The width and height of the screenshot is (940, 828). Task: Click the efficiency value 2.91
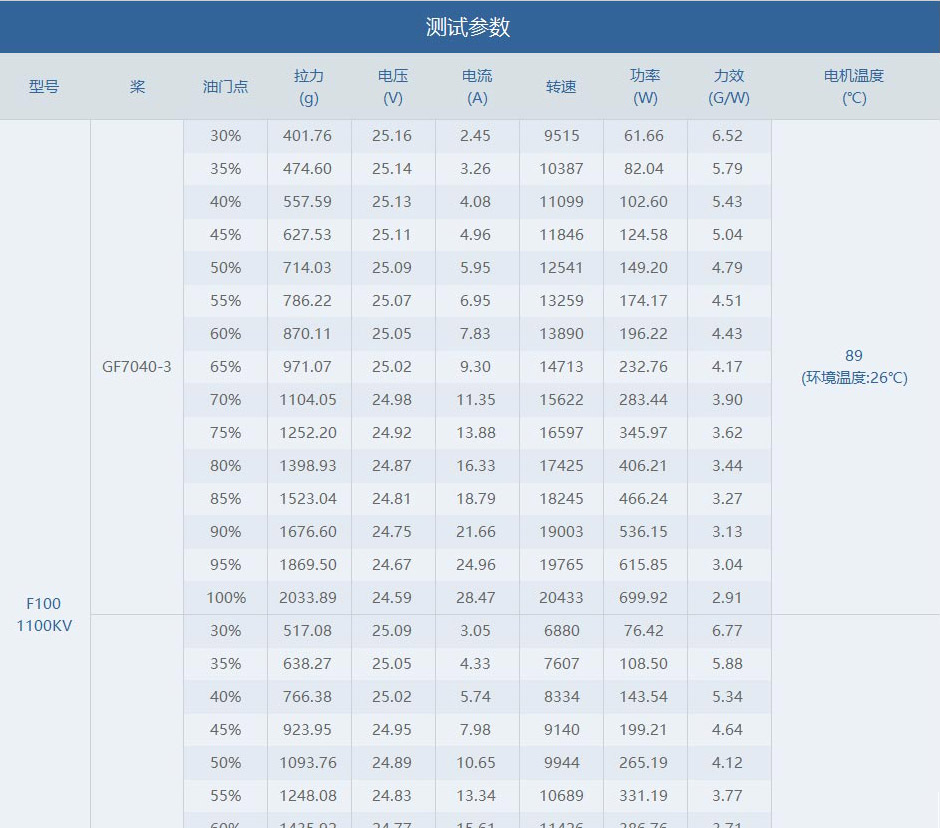click(727, 597)
